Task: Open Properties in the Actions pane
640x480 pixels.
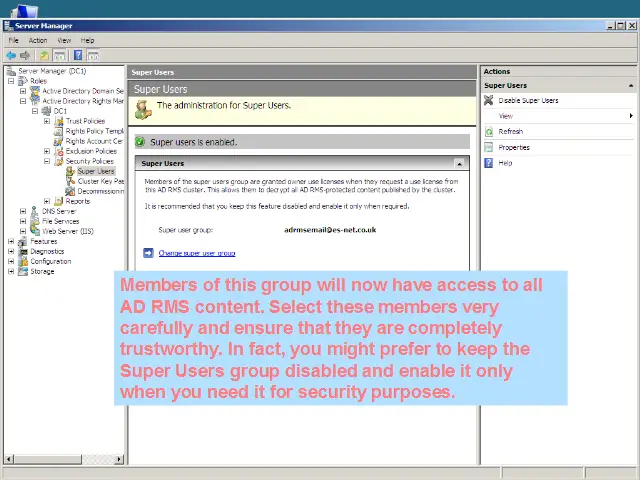Action: (x=514, y=147)
